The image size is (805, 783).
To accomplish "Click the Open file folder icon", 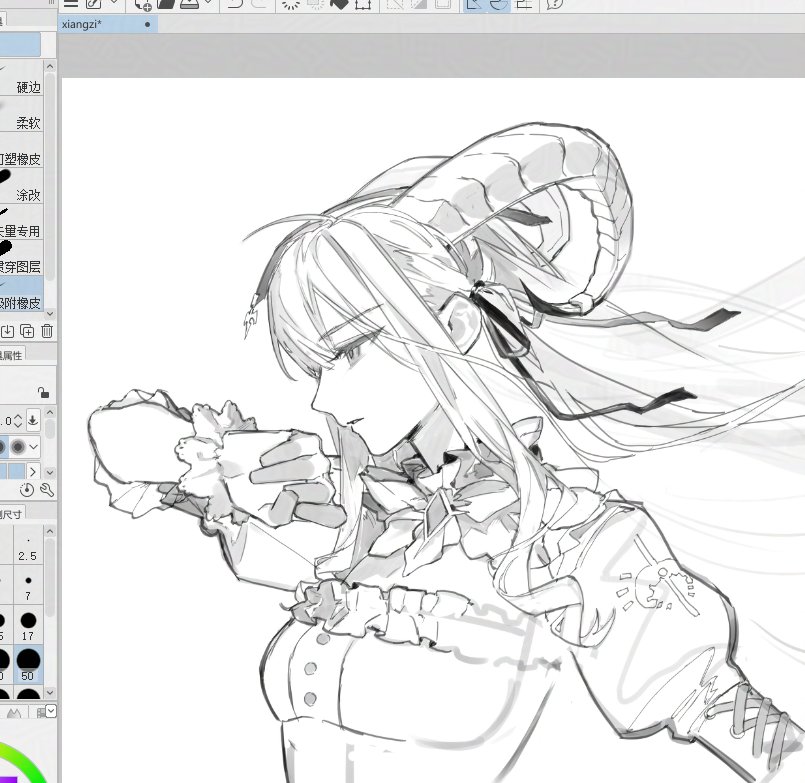I will (166, 4).
